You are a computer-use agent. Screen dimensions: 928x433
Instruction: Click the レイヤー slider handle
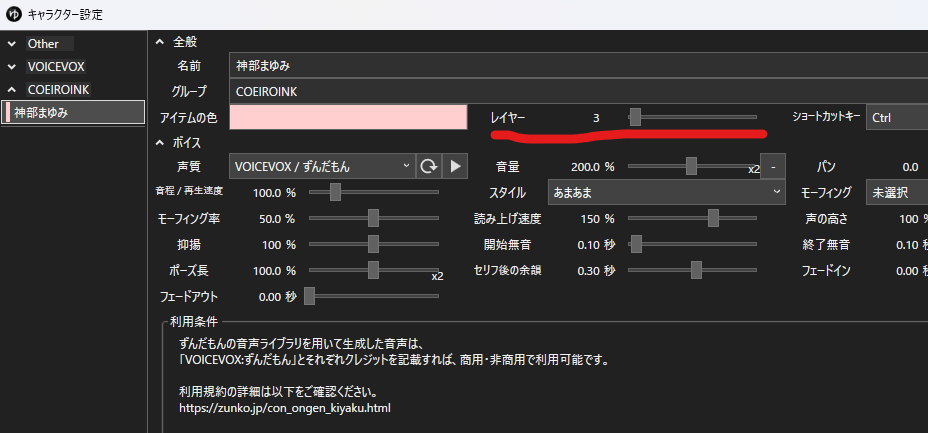coord(635,117)
